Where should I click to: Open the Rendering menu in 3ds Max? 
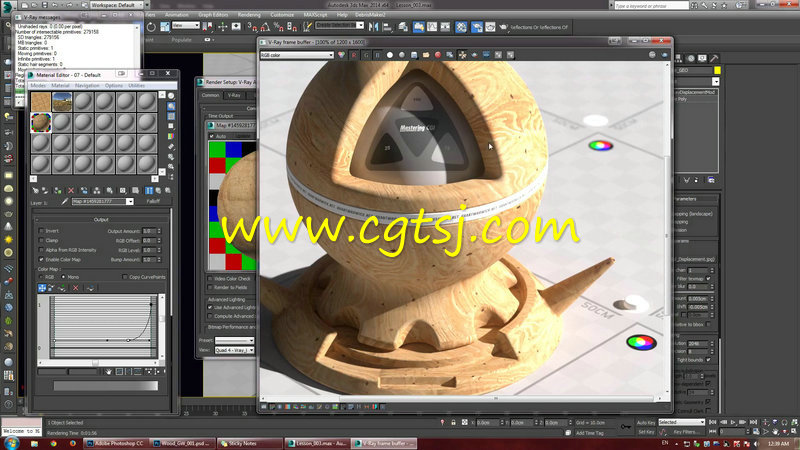[249, 15]
